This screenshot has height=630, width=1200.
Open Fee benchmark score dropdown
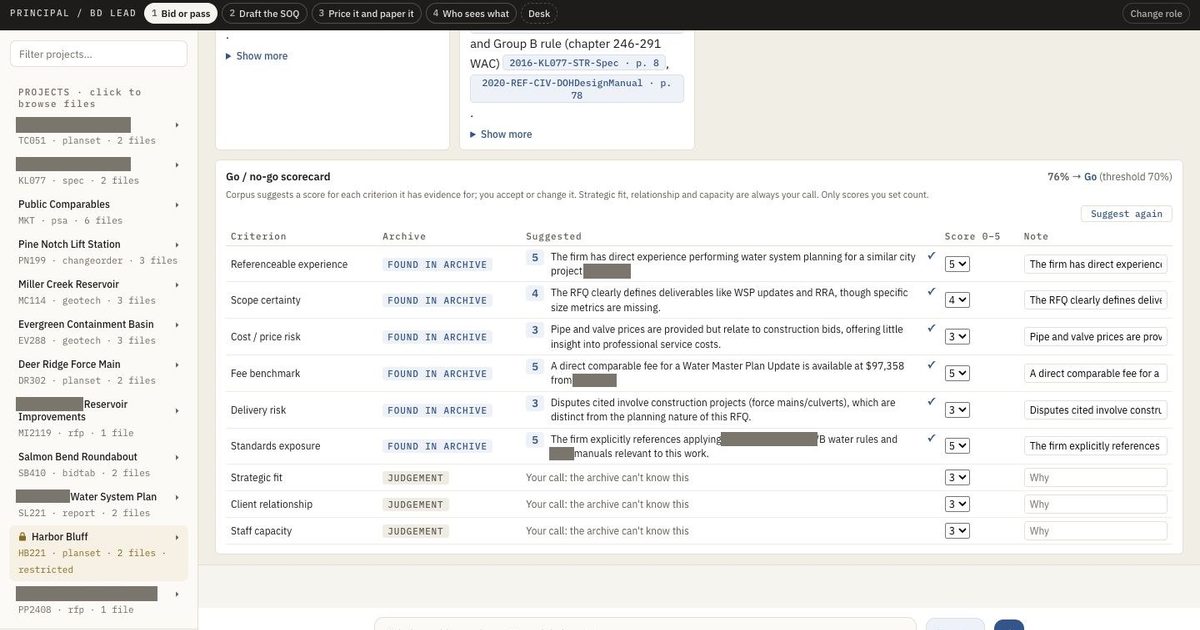pos(957,373)
